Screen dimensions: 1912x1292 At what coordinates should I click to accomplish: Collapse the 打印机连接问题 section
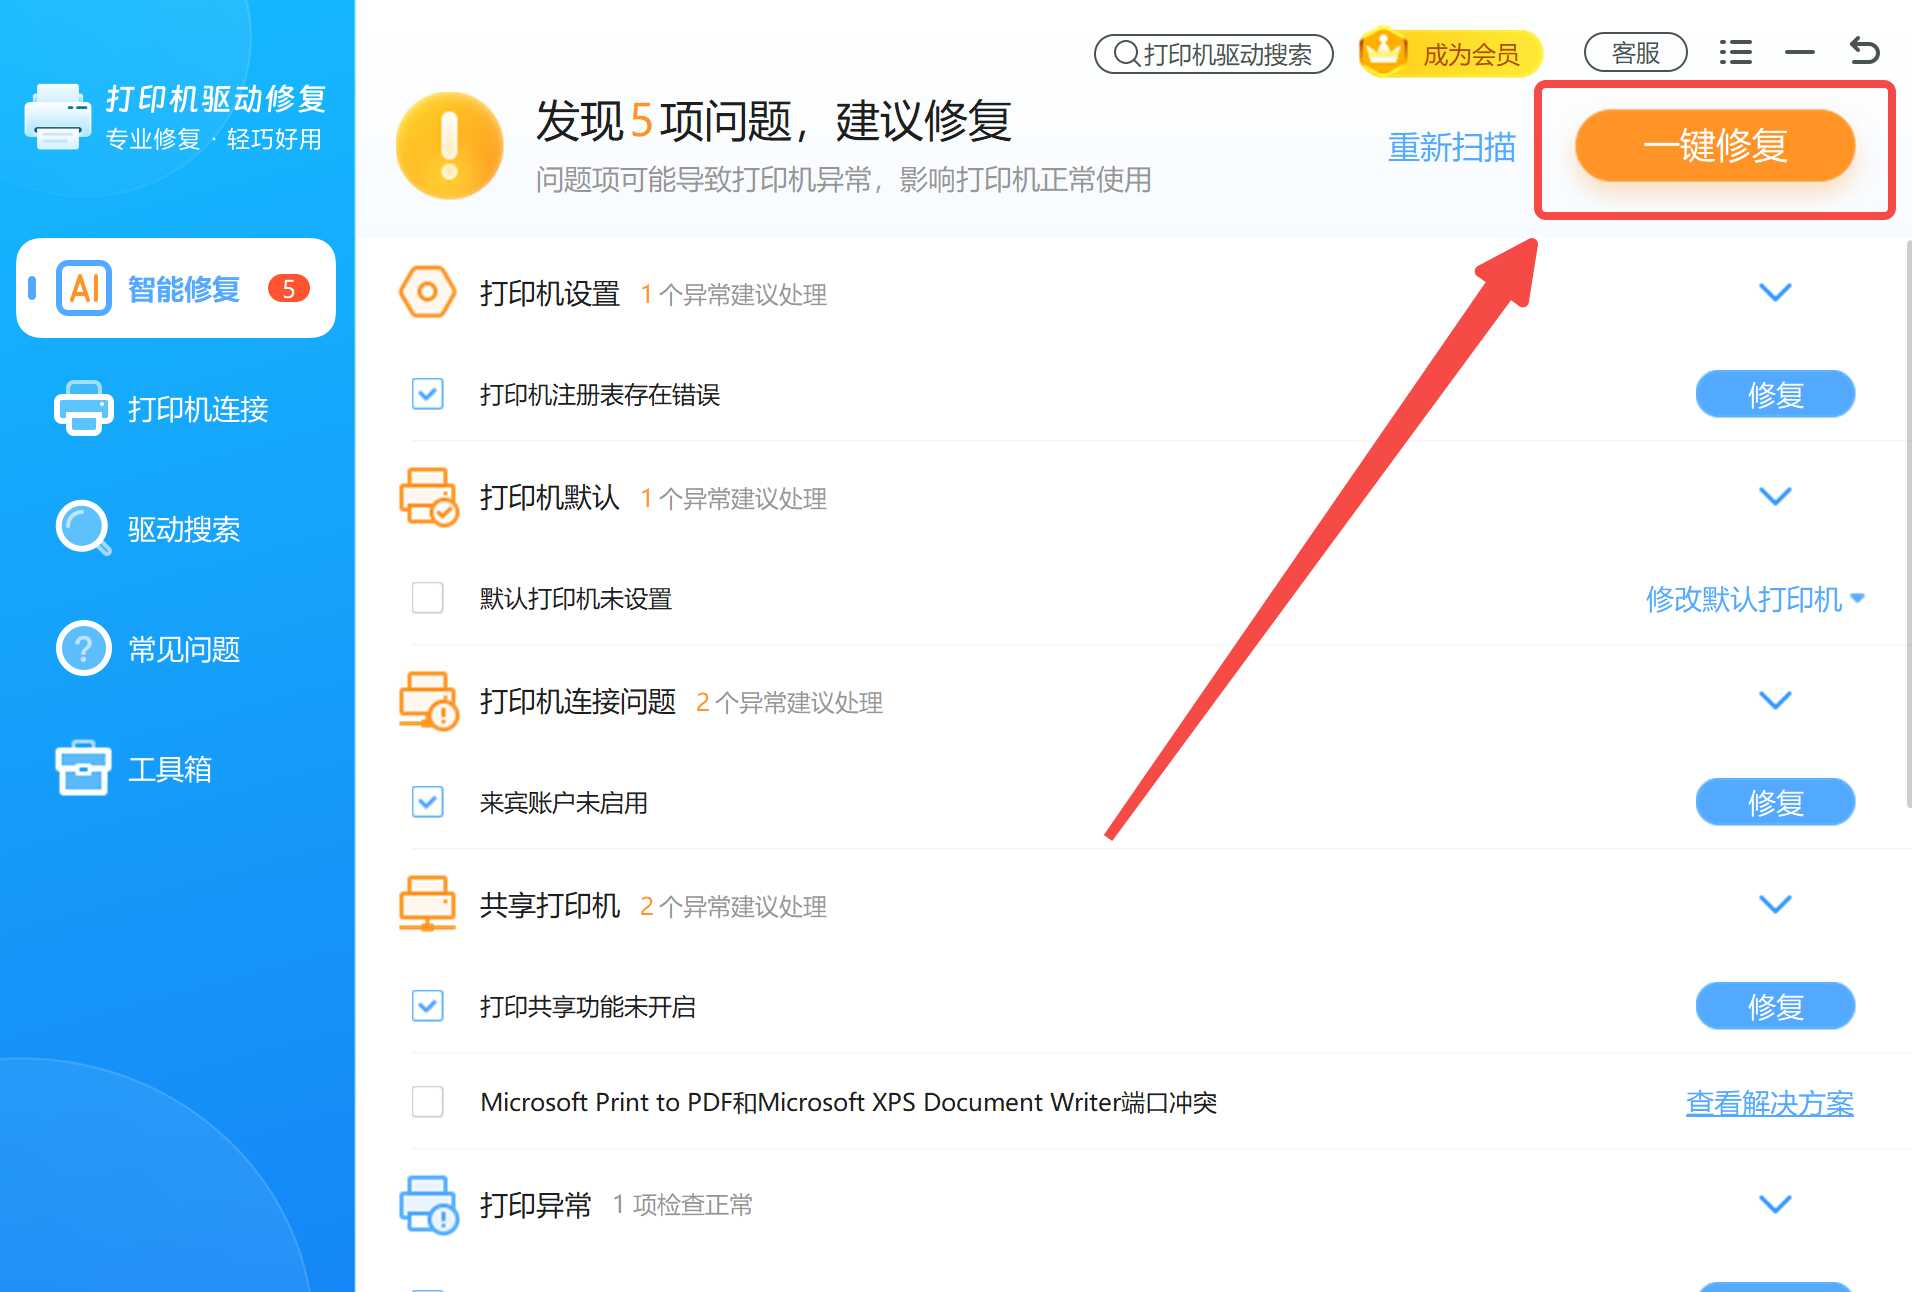click(x=1776, y=700)
